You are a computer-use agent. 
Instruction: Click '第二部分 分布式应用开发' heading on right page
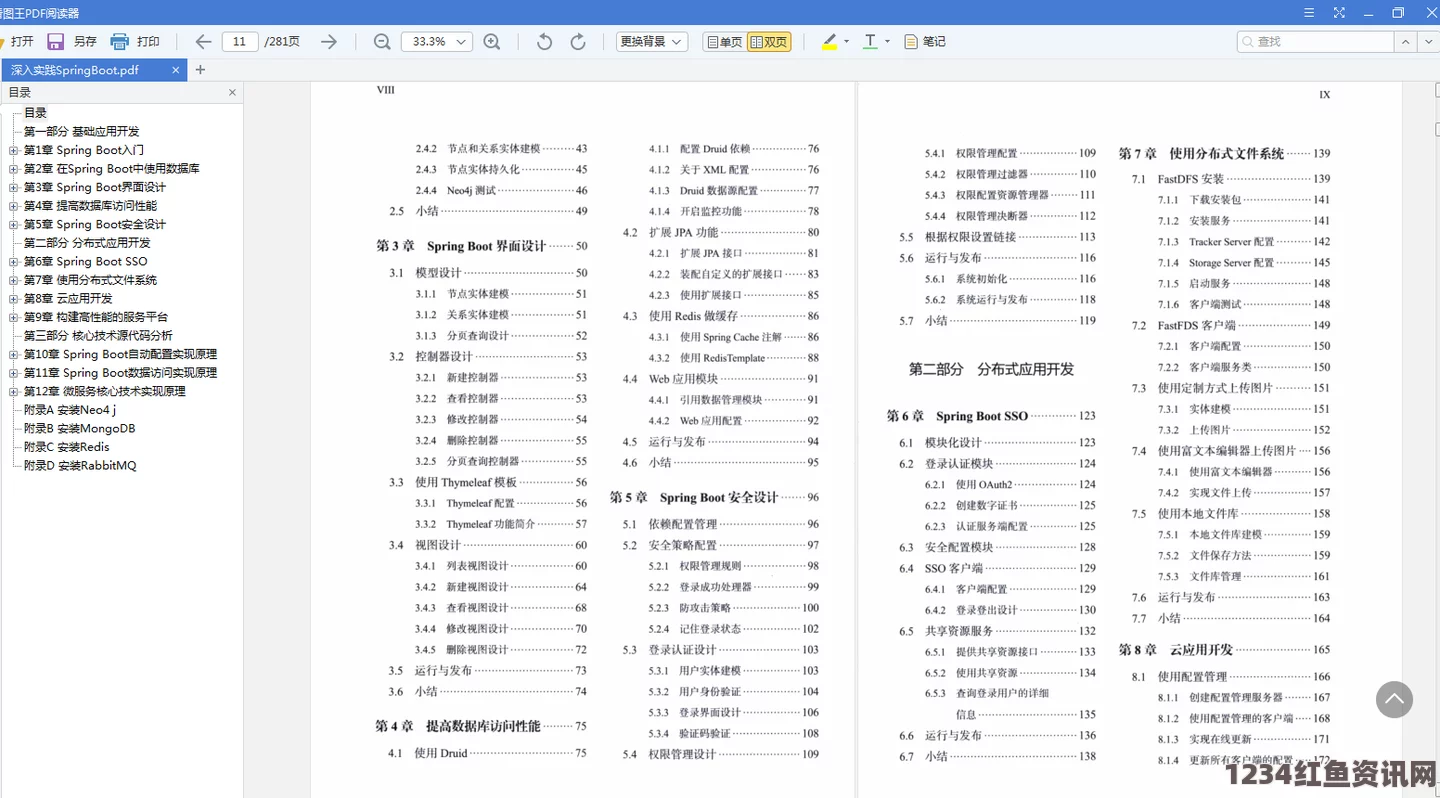991,369
